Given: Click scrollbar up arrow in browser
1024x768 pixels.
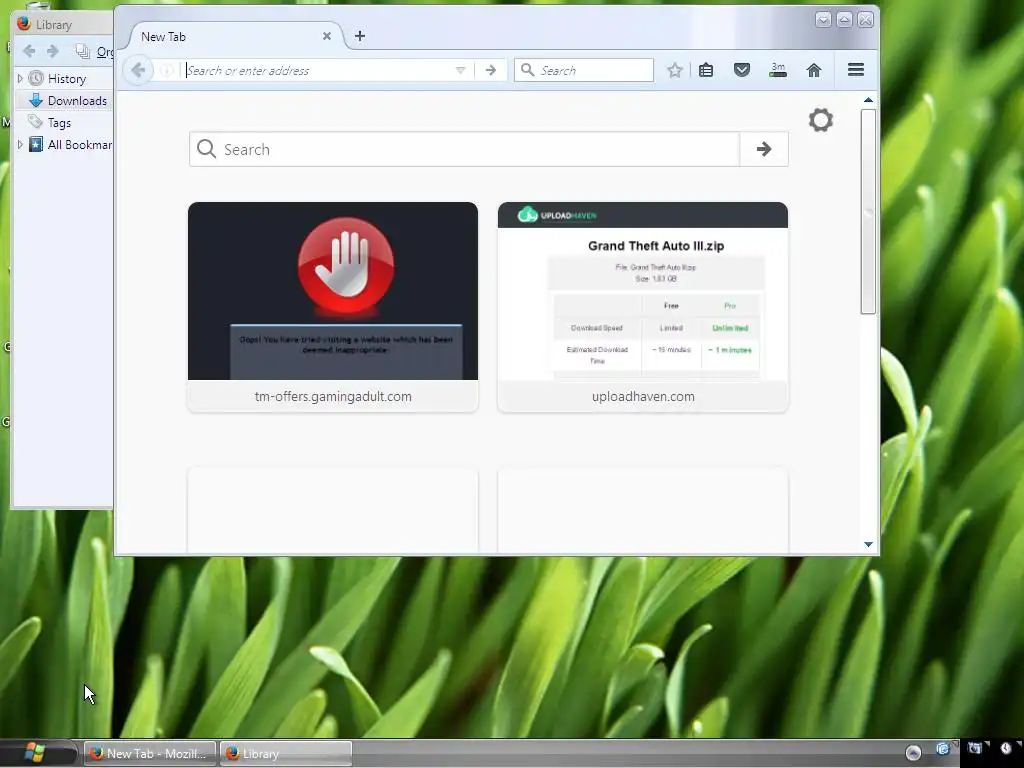Looking at the screenshot, I should (868, 100).
